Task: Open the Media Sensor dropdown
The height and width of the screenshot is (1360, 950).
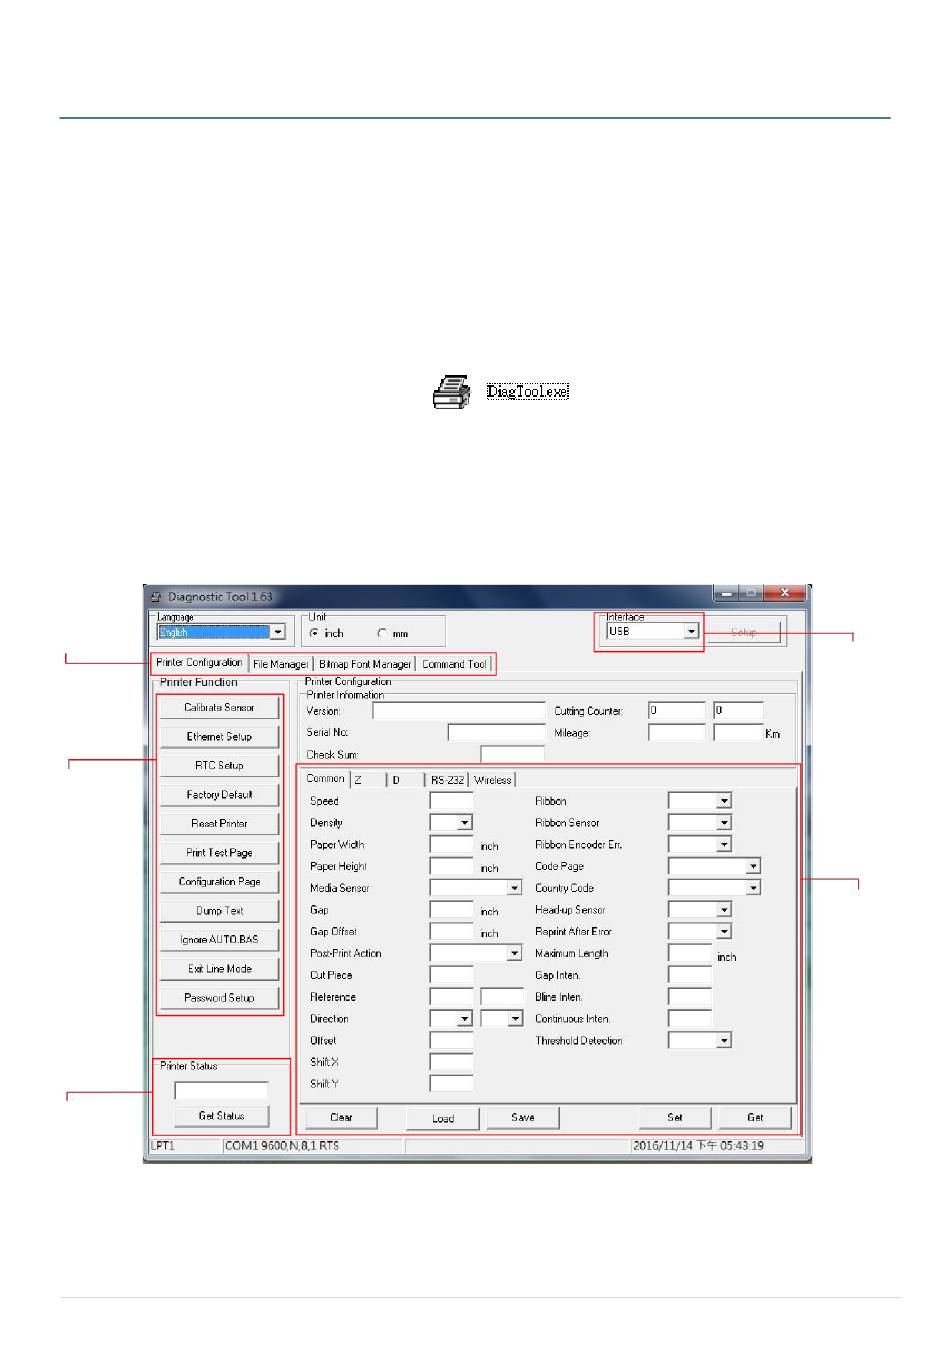Action: (515, 888)
